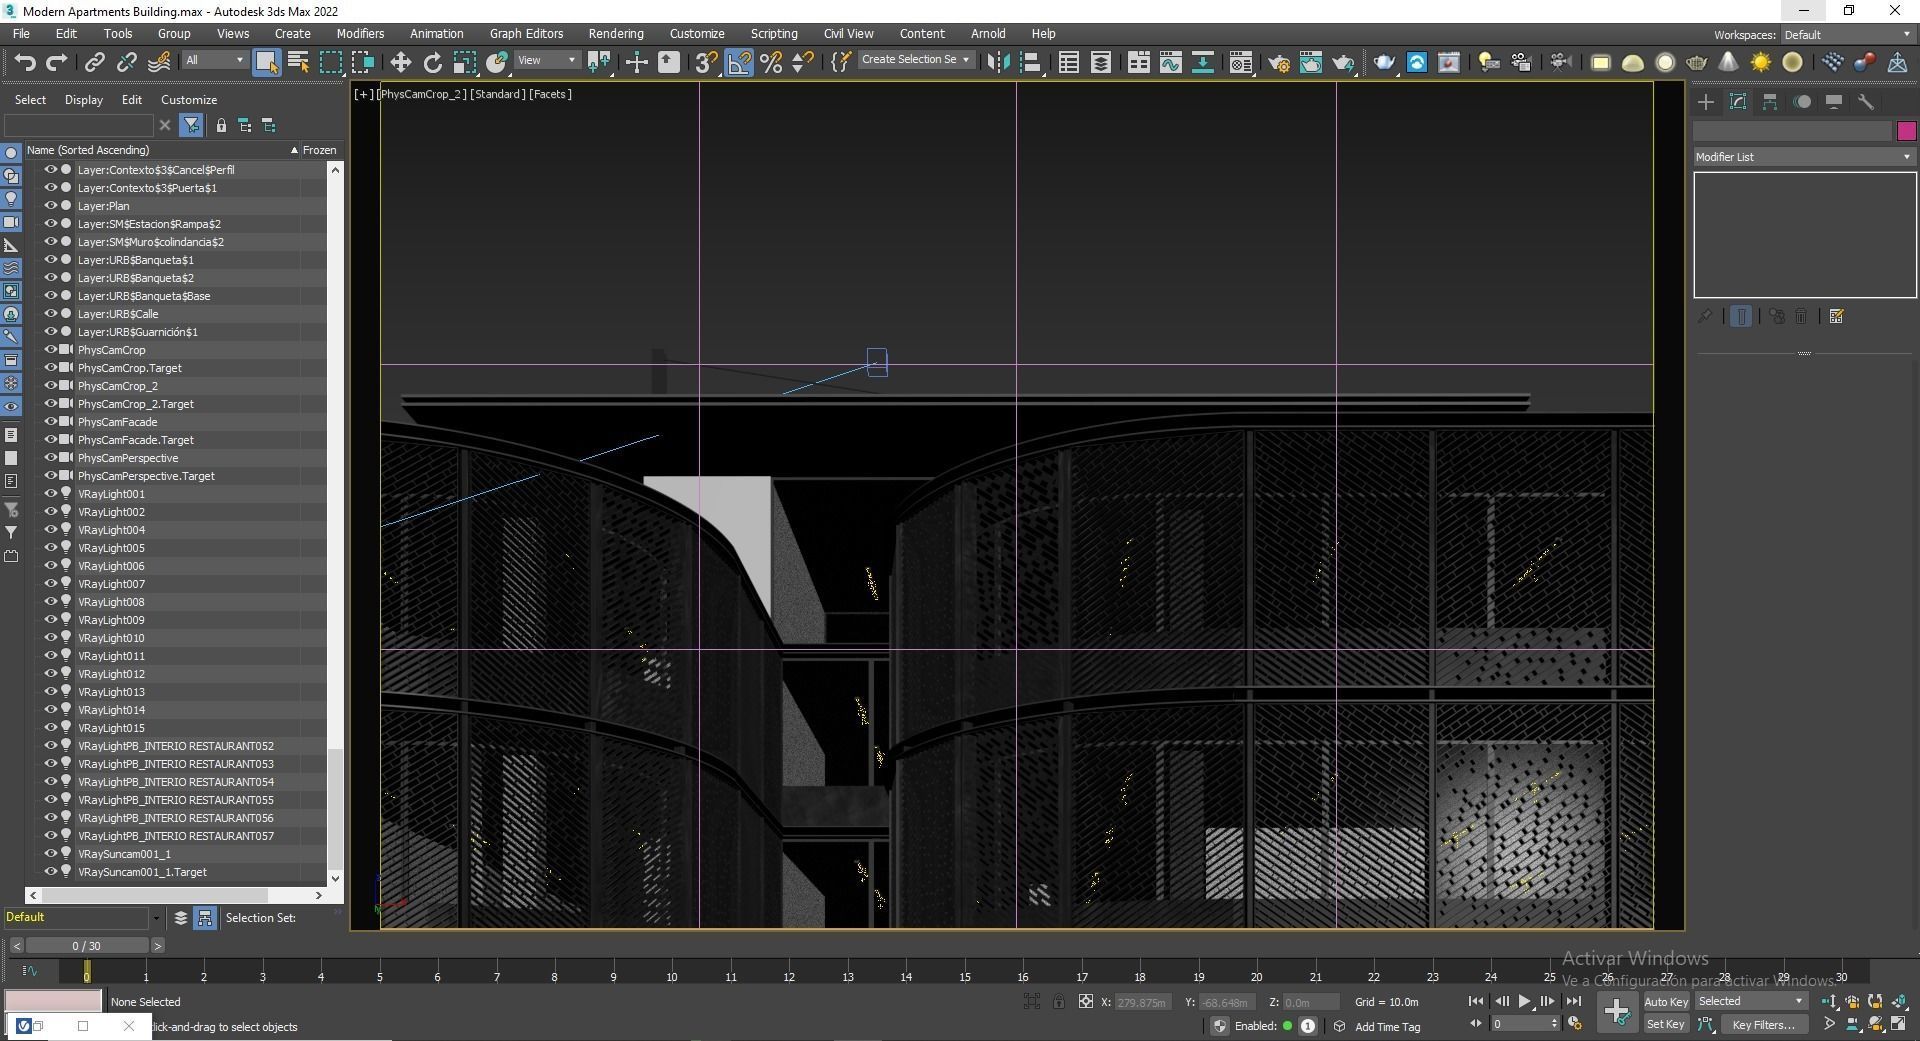Open the Workspaces Default dropdown
This screenshot has width=1920, height=1041.
pos(1846,35)
